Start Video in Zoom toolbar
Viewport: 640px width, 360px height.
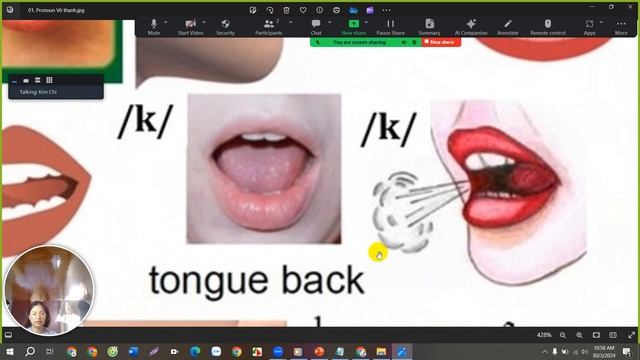pyautogui.click(x=190, y=27)
